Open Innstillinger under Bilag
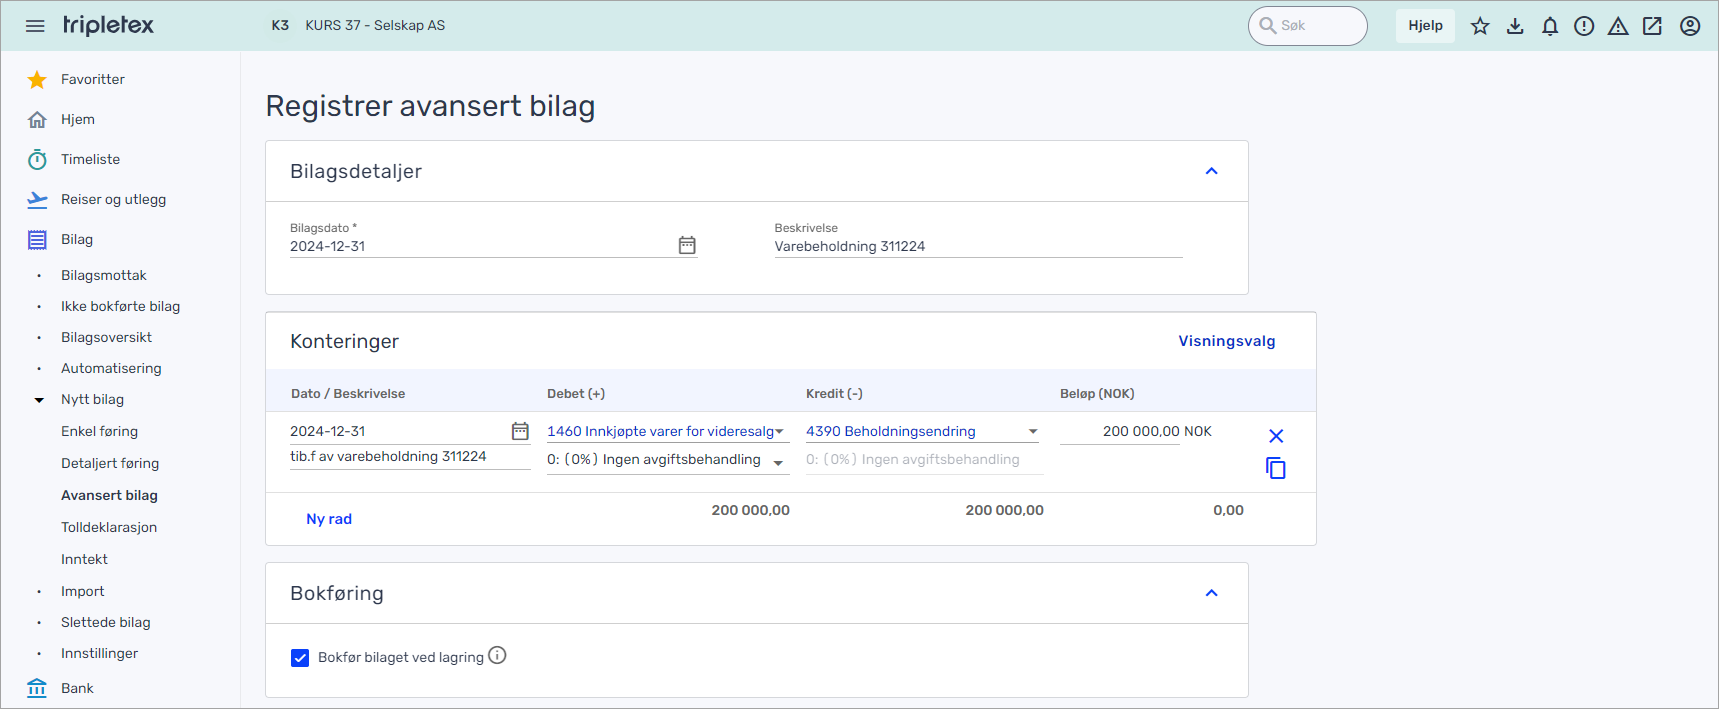The height and width of the screenshot is (709, 1719). (x=100, y=653)
